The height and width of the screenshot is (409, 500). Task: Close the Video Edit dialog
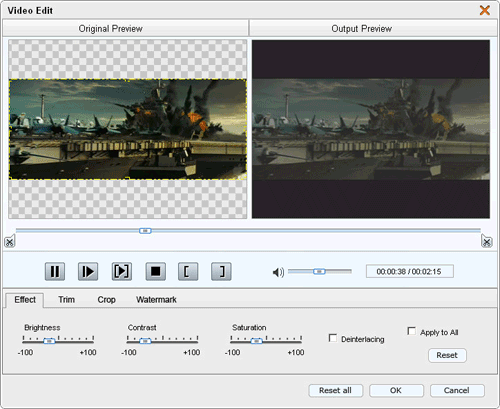(485, 10)
